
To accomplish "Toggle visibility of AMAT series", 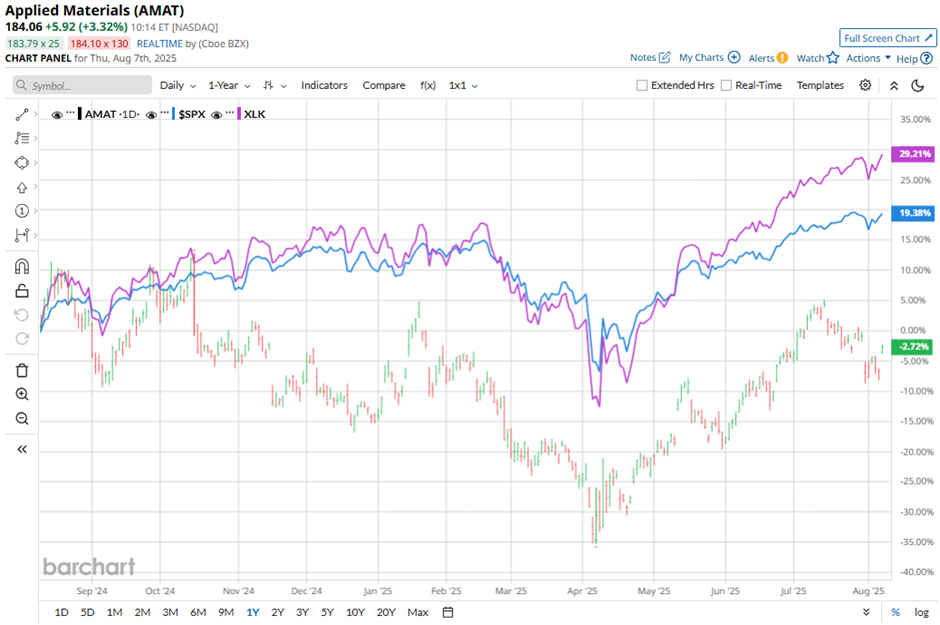I will point(57,114).
